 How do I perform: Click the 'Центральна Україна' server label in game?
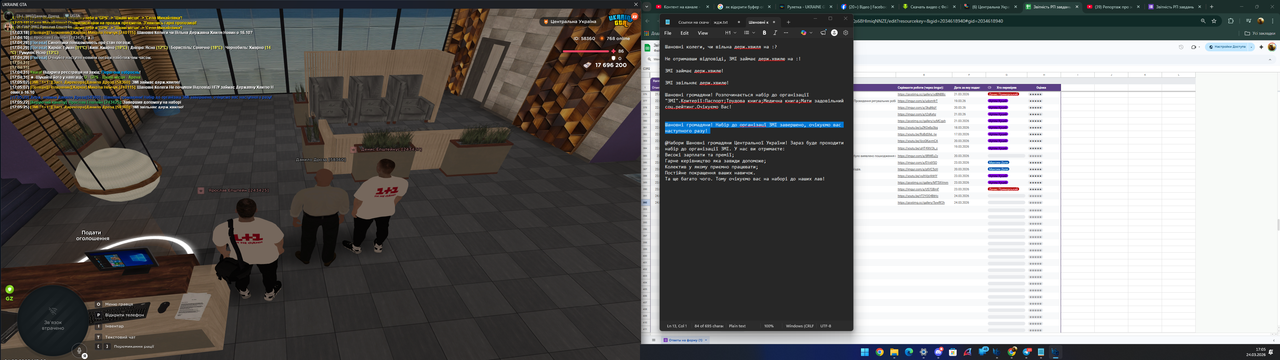(572, 21)
